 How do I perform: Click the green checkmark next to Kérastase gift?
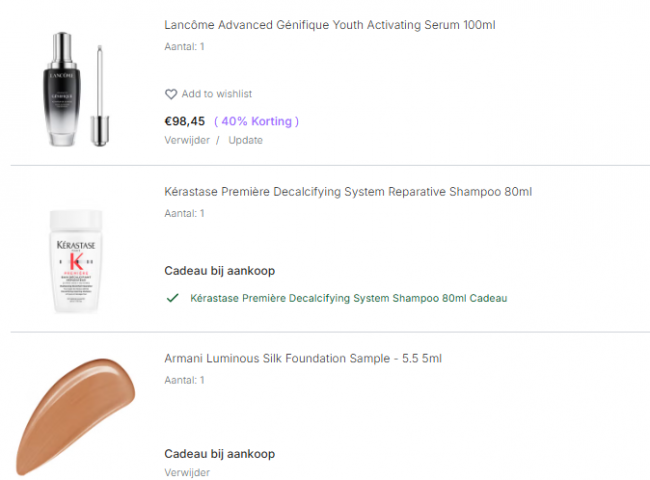[x=172, y=298]
